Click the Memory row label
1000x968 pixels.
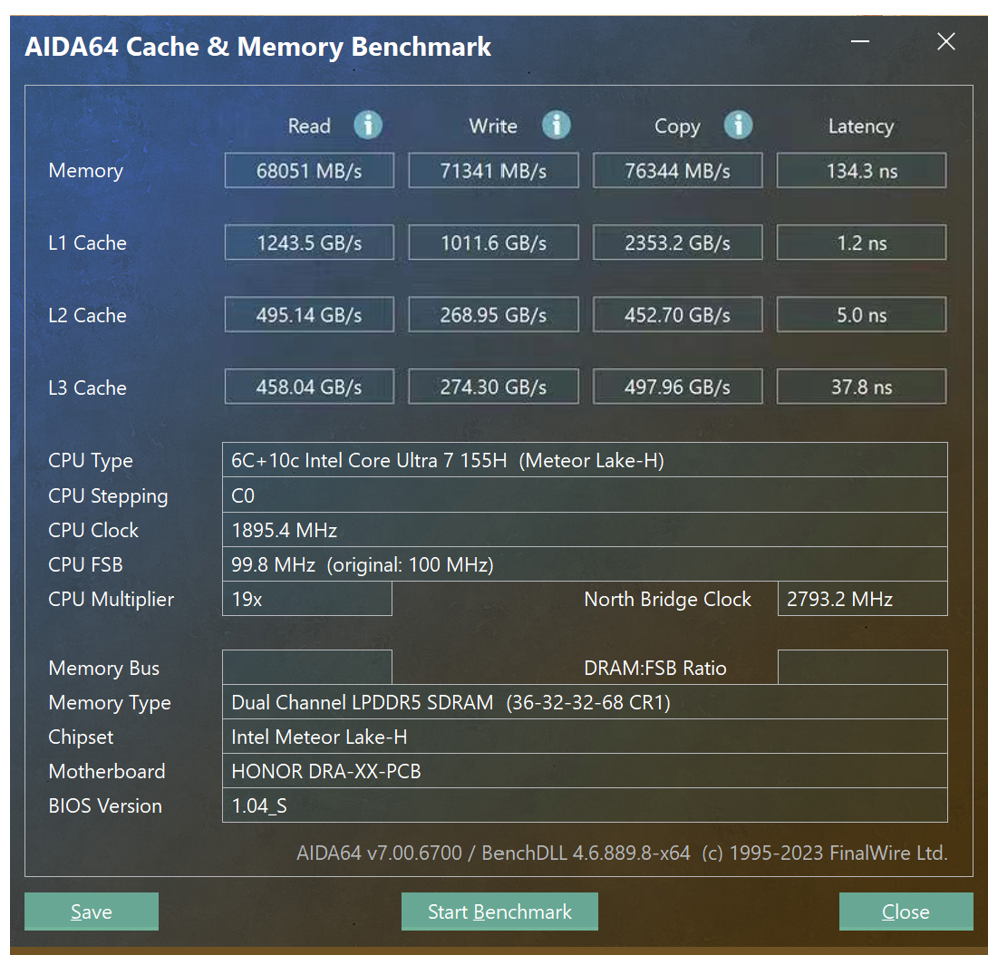click(x=85, y=170)
